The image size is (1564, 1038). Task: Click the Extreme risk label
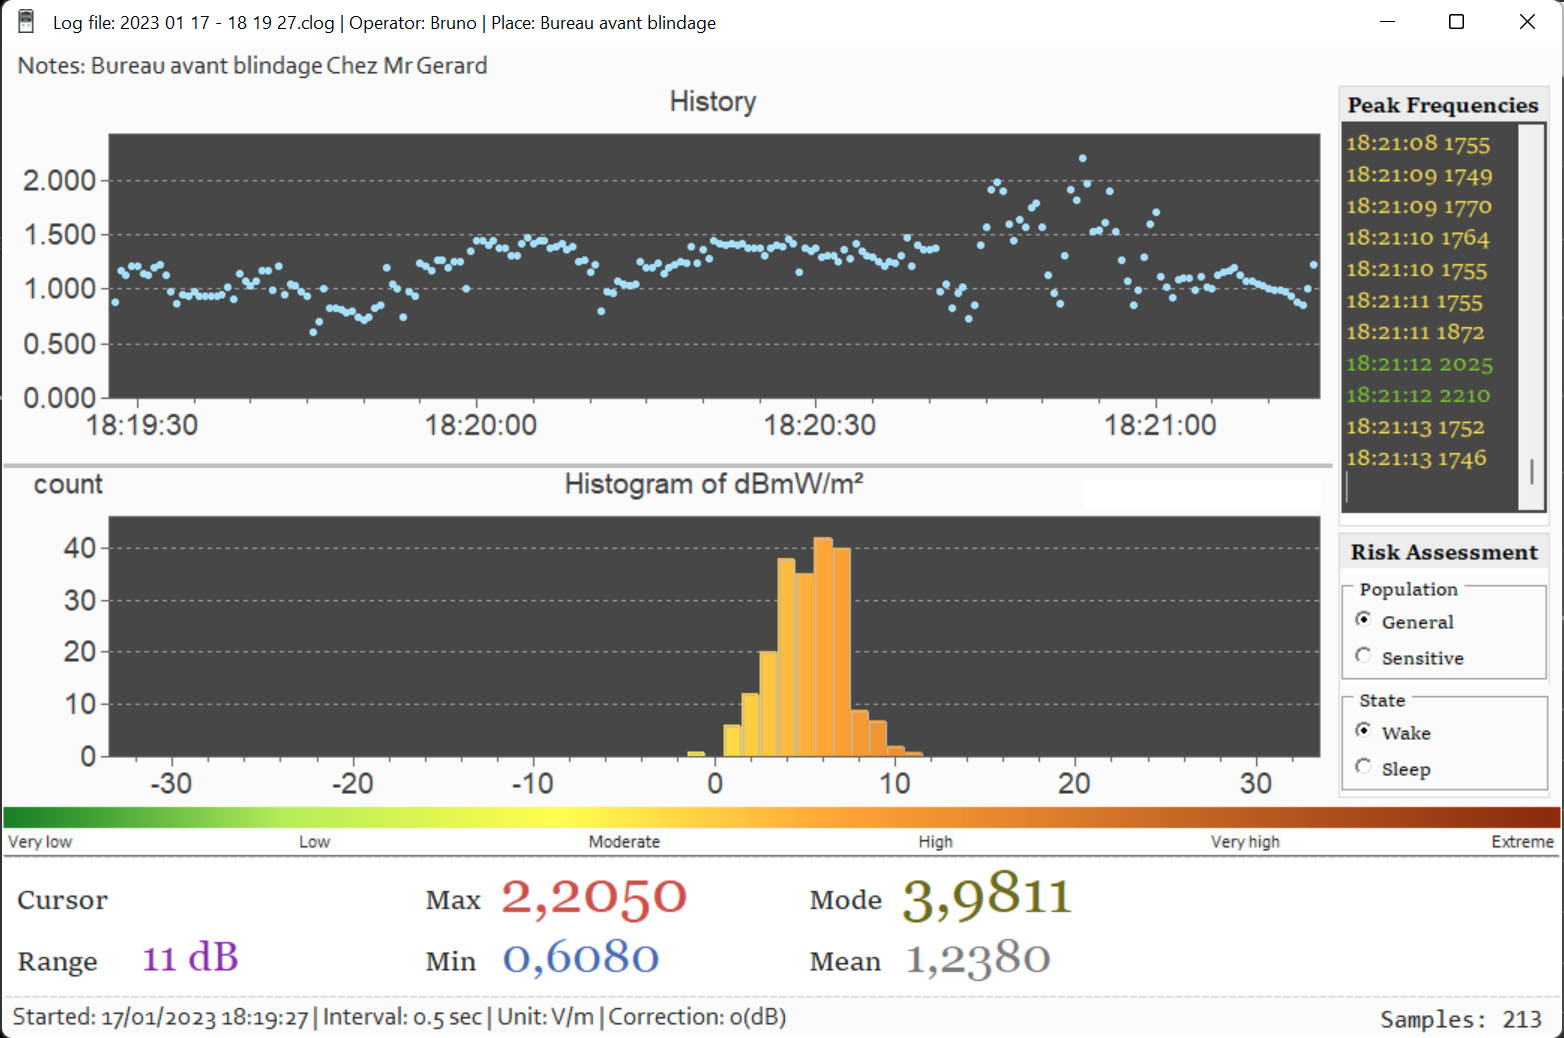[1523, 842]
